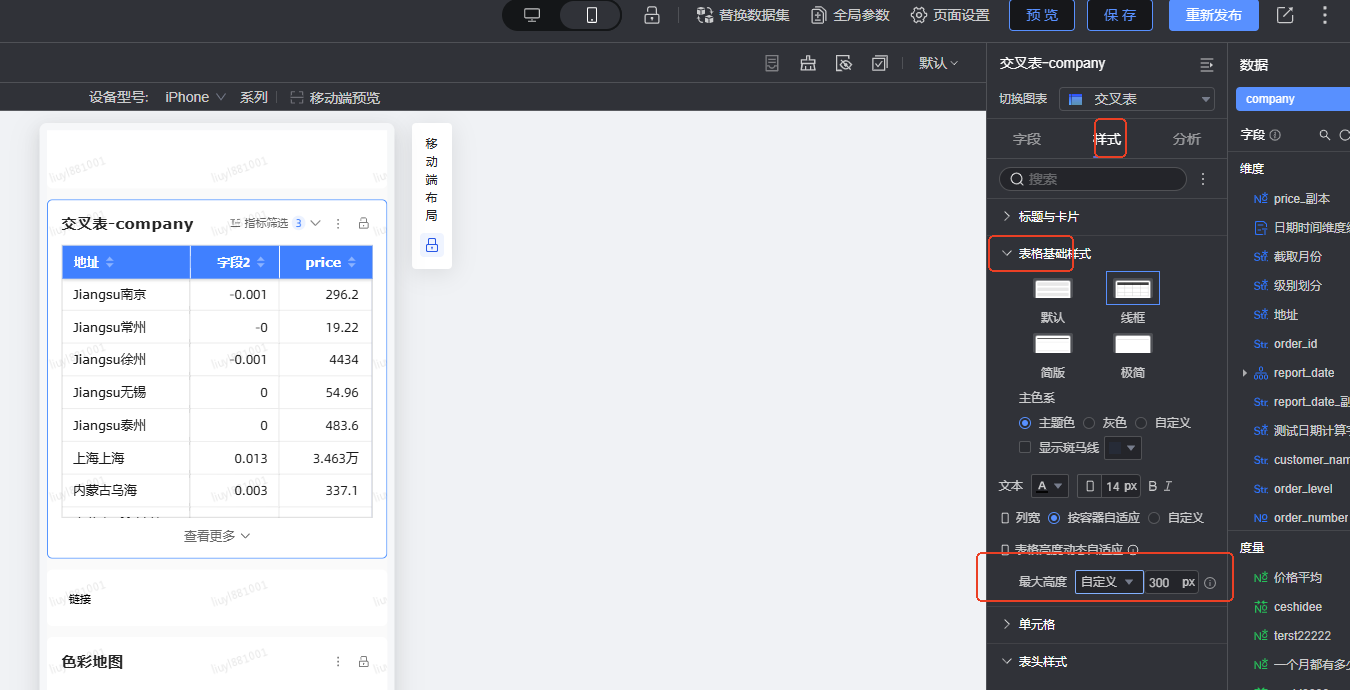Screen dimensions: 1350x690
Task: Open the 默认 theme dropdown
Action: coord(938,63)
